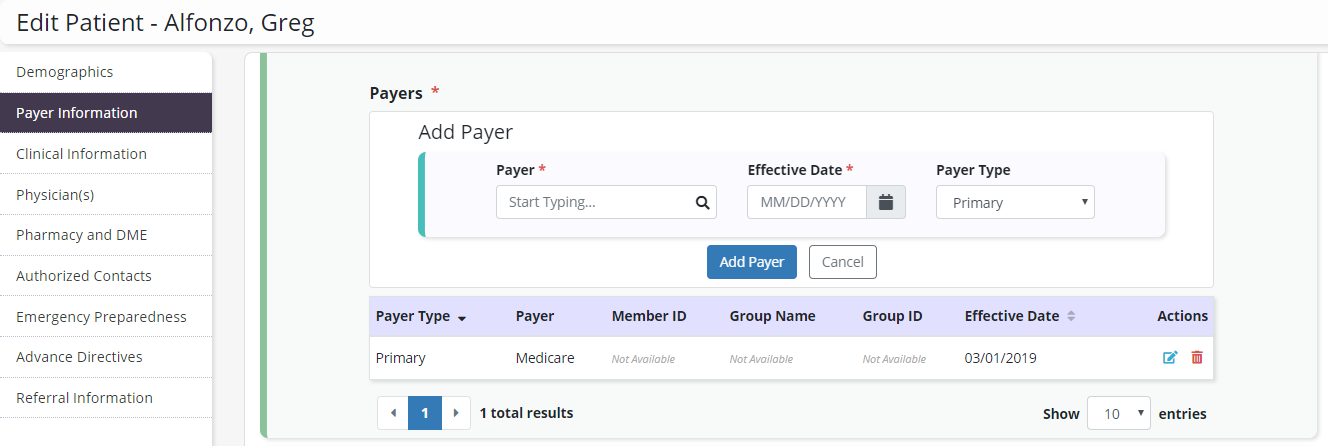The height and width of the screenshot is (446, 1328).
Task: Select Pharmacy and DME in sidebar
Action: pos(79,235)
